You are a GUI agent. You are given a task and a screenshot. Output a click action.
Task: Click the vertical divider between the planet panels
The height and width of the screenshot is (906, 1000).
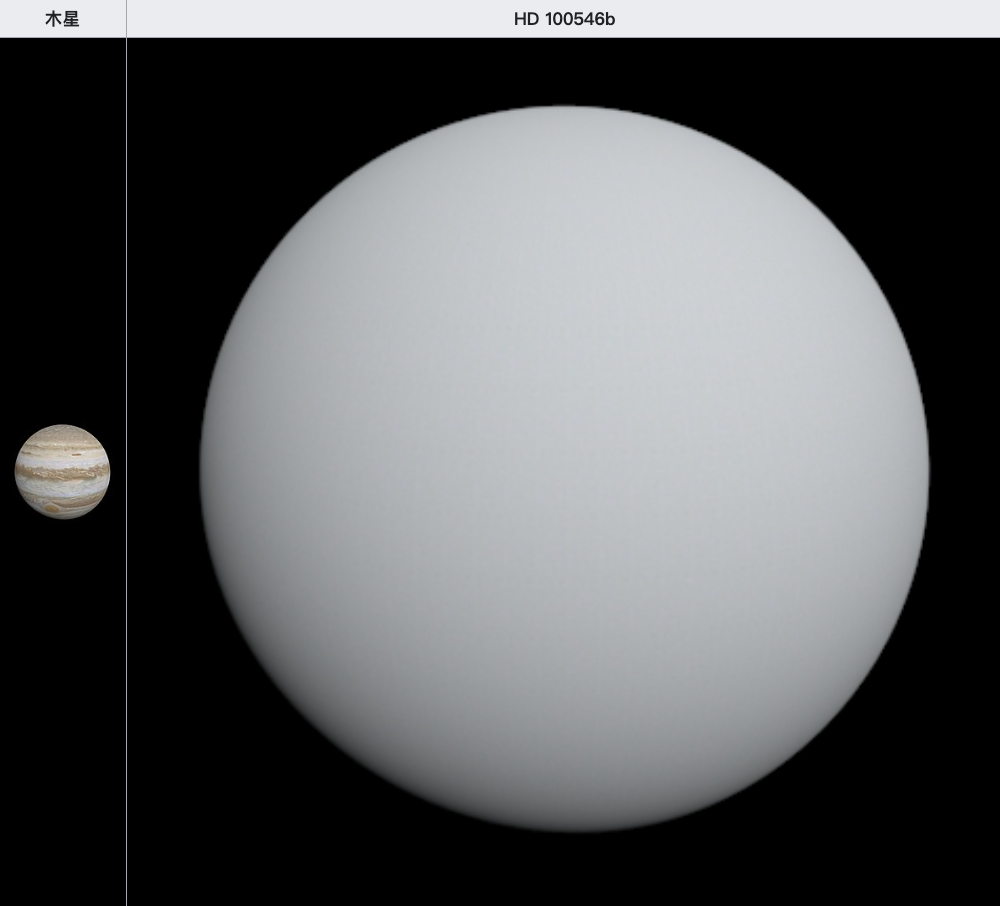(x=126, y=600)
